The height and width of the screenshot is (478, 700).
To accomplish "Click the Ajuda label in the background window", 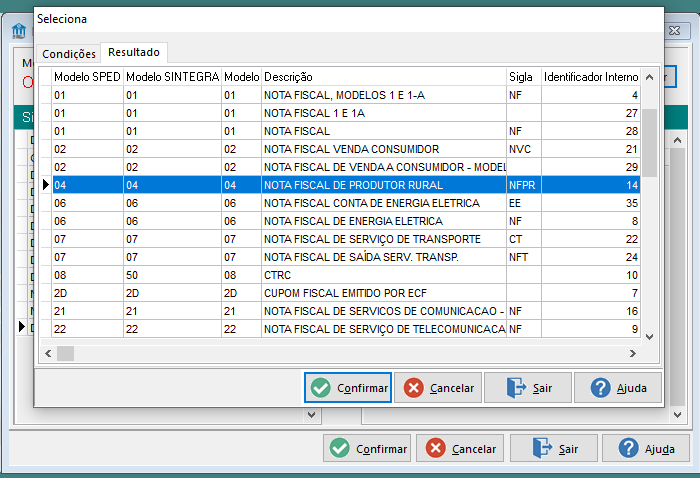I will (x=659, y=449).
